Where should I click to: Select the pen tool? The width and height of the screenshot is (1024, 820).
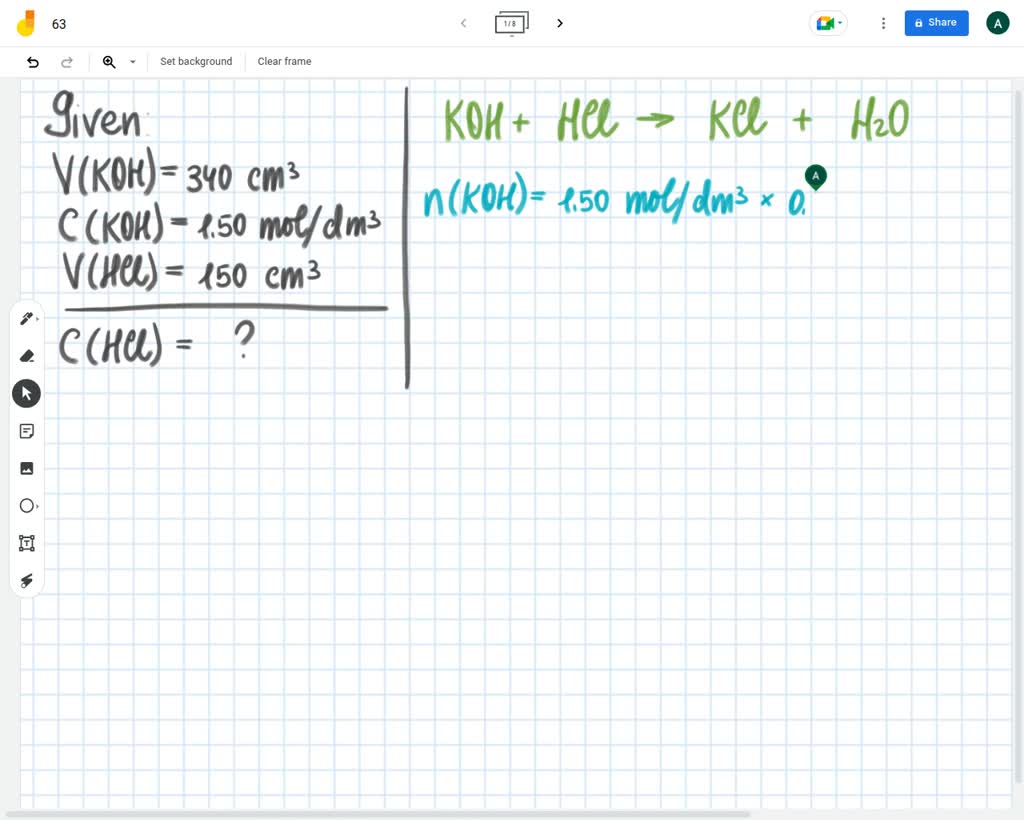click(24, 318)
